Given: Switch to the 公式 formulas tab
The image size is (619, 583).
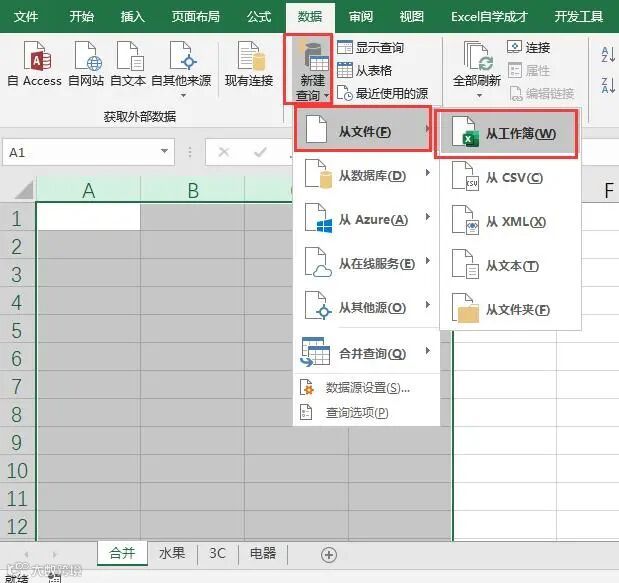Looking at the screenshot, I should coord(259,17).
